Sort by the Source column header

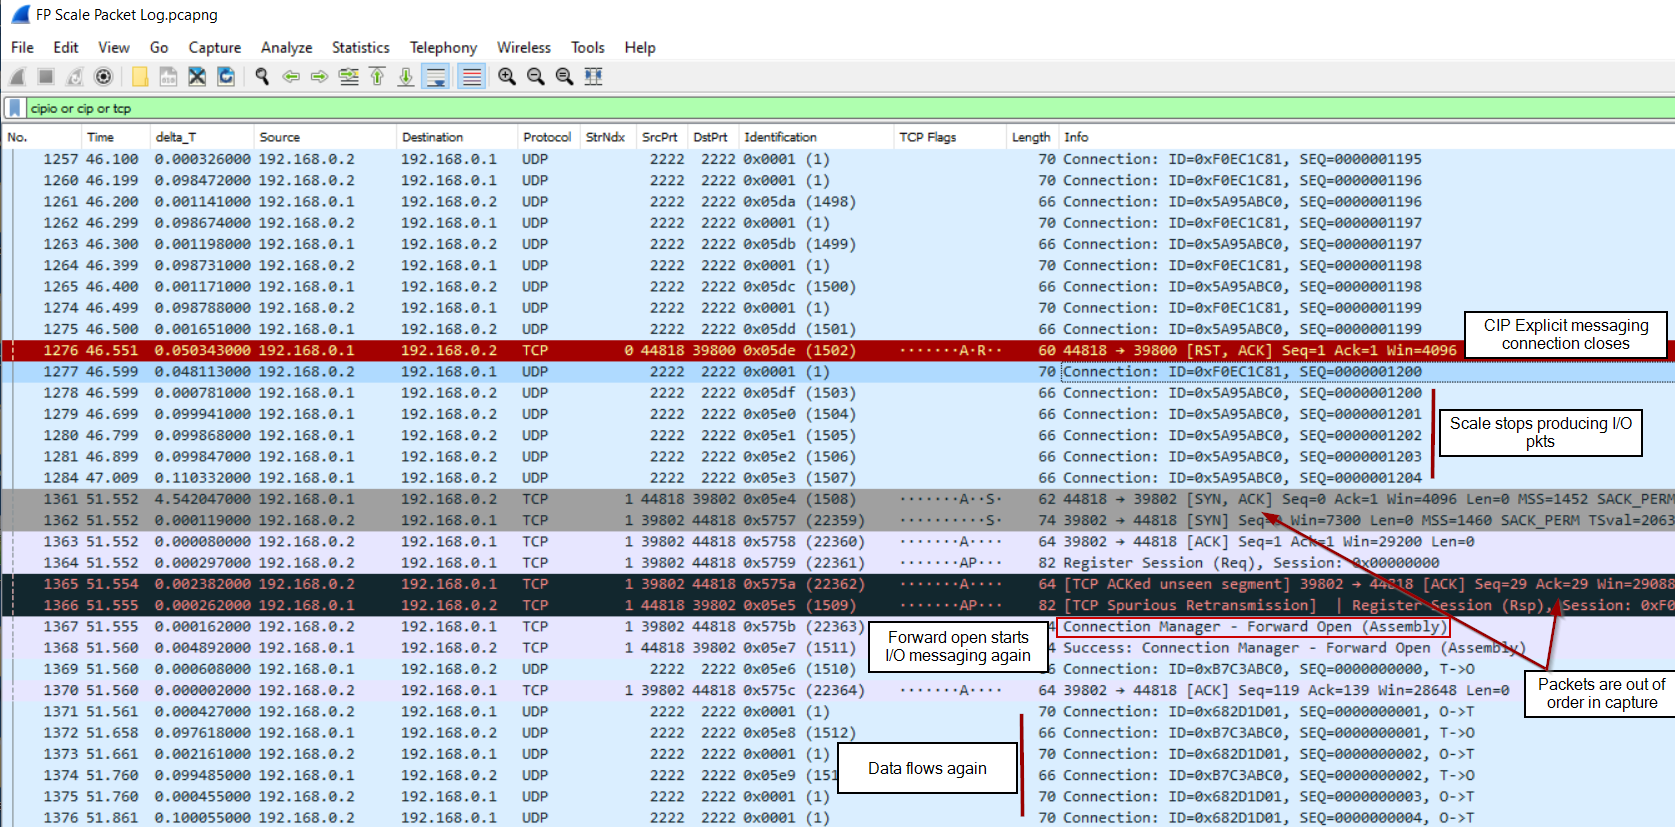pyautogui.click(x=325, y=137)
